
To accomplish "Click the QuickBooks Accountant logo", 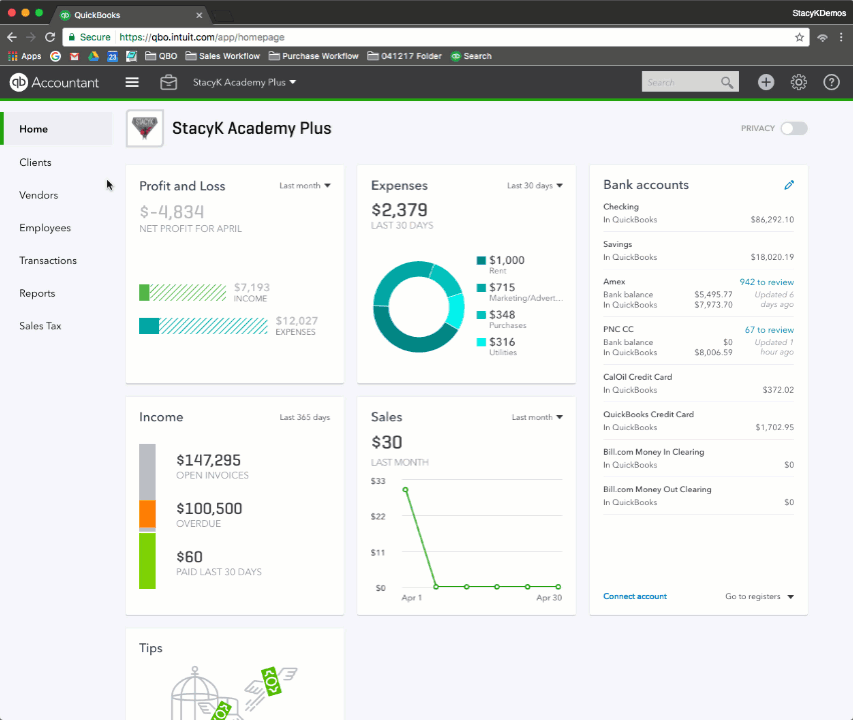I will point(54,82).
